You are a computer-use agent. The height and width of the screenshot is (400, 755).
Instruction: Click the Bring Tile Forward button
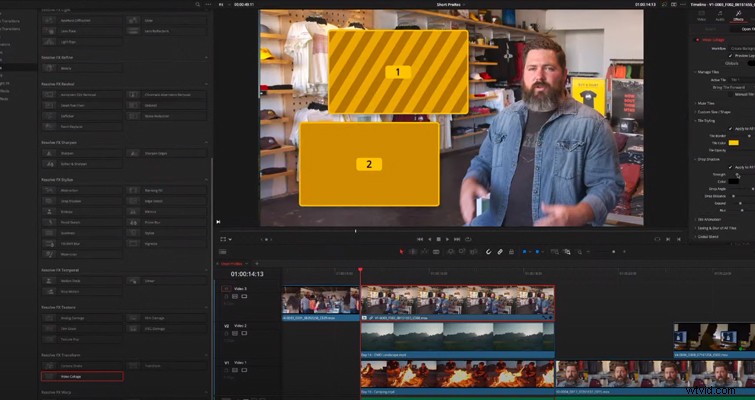pos(729,88)
